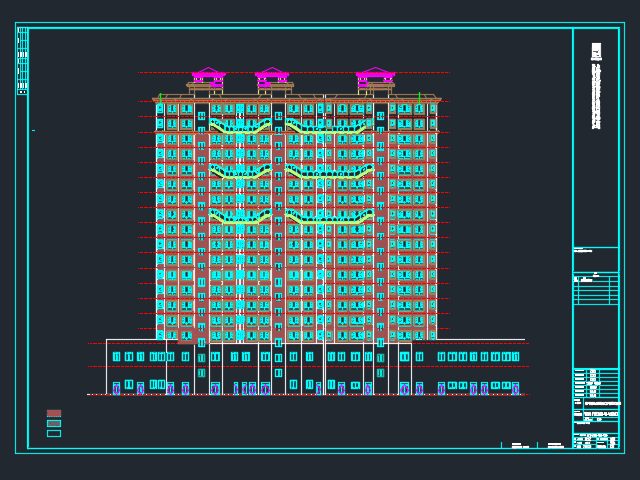640x480 pixels.
Task: Click lowest right yellow wavy balcony band
Action: [x=330, y=216]
